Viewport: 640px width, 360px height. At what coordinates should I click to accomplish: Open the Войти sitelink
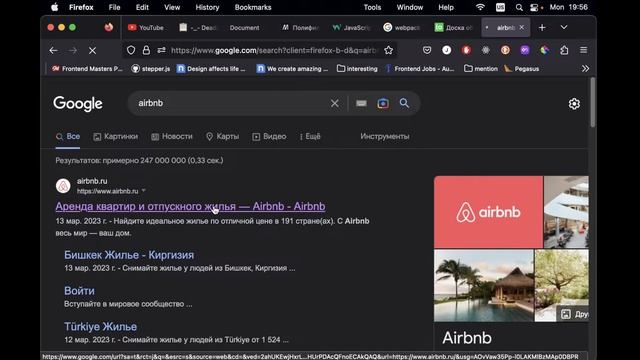pyautogui.click(x=79, y=291)
